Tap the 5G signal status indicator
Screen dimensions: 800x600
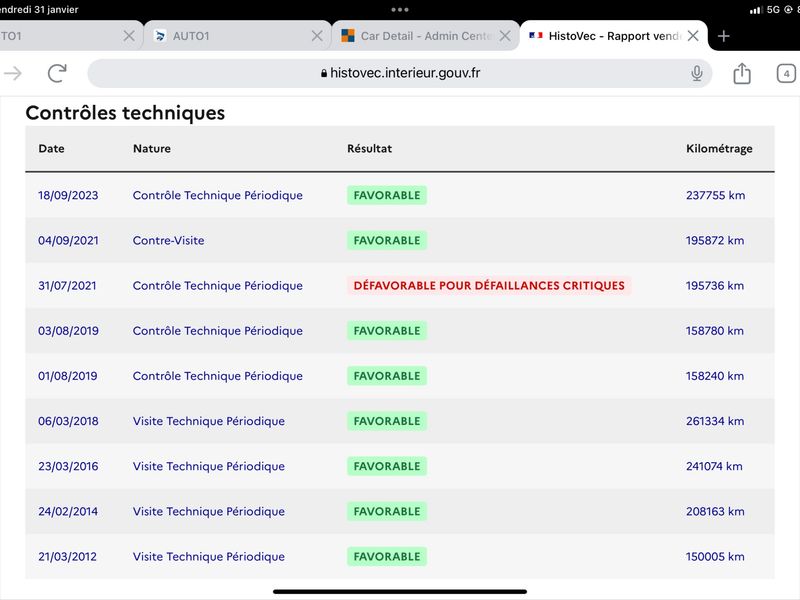point(773,9)
